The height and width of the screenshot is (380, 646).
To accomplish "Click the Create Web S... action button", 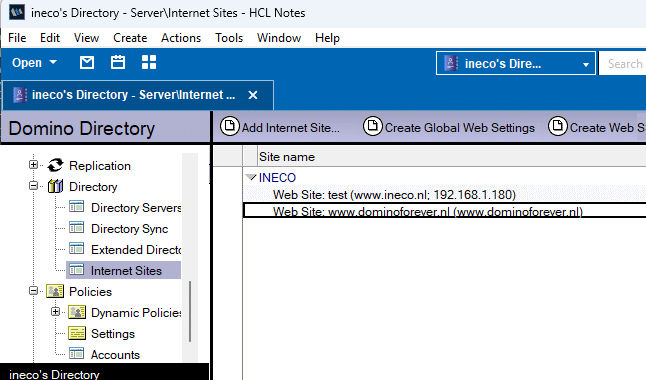I will click(x=597, y=127).
